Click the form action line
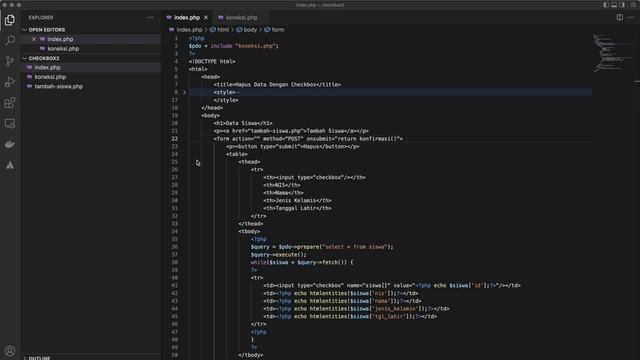This screenshot has height=360, width=640. (x=308, y=139)
